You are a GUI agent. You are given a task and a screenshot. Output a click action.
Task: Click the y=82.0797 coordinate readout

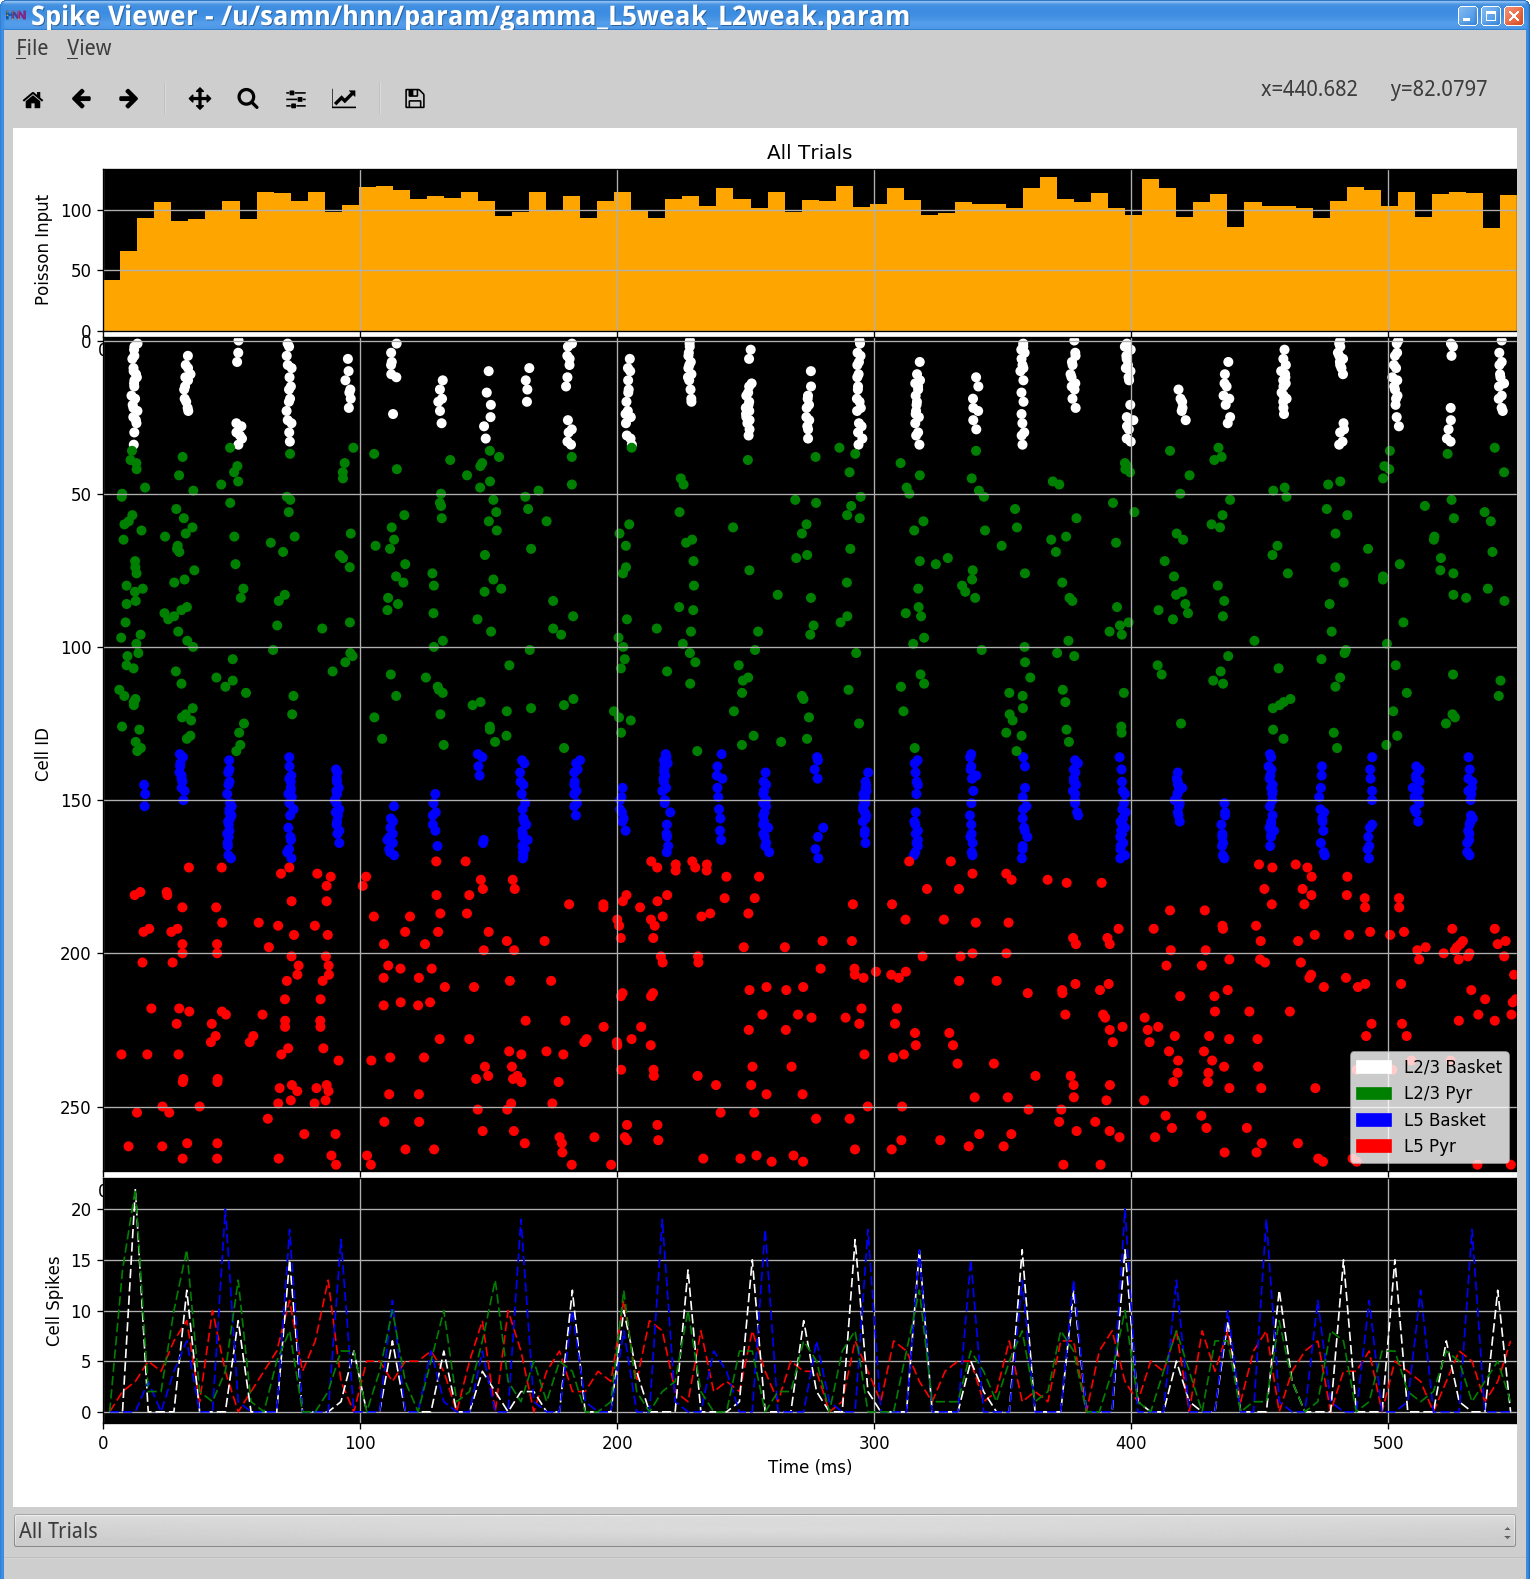pyautogui.click(x=1438, y=89)
